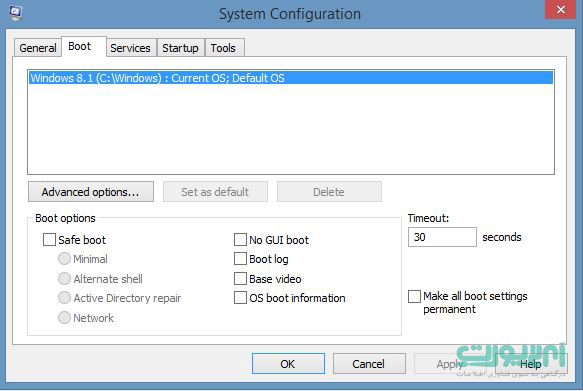
Task: Check Make all boot settings permanent
Action: (x=415, y=297)
